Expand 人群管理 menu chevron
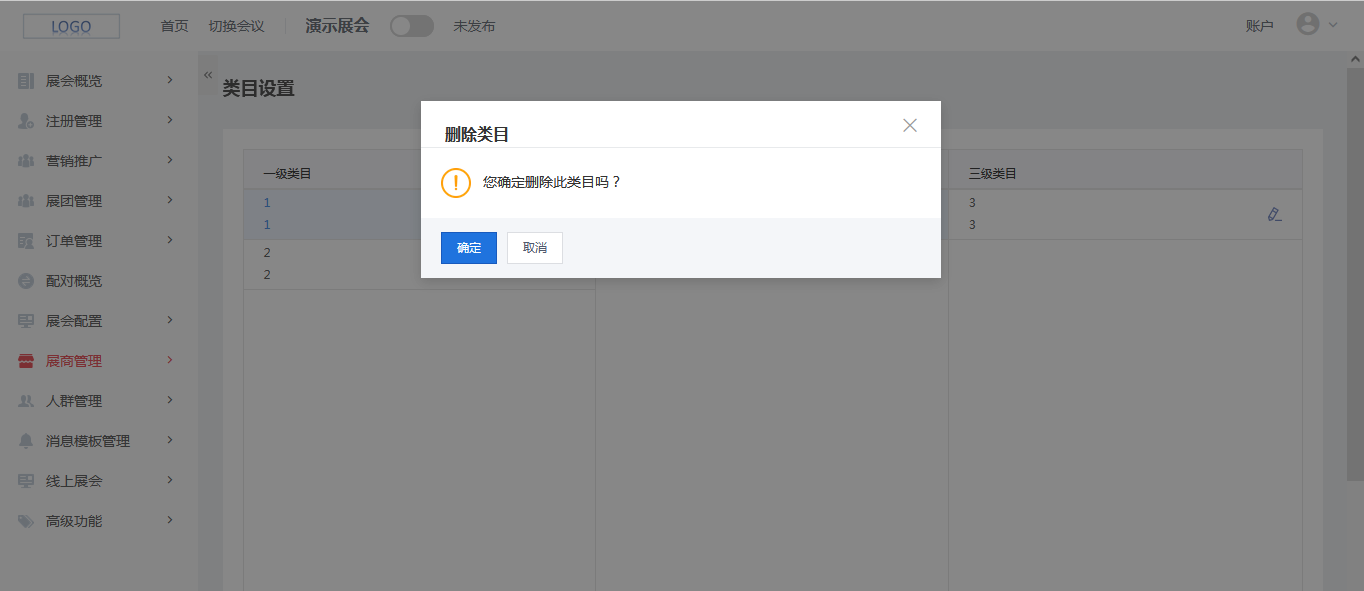Viewport: 1364px width, 591px height. coord(170,400)
